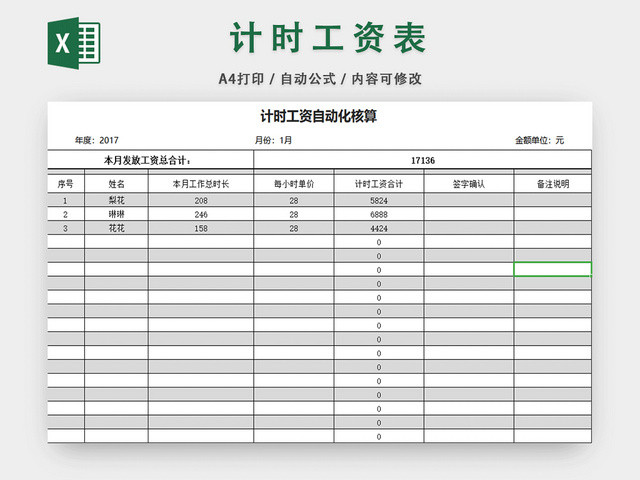
Task: Select the total value cell 17136
Action: tap(422, 160)
